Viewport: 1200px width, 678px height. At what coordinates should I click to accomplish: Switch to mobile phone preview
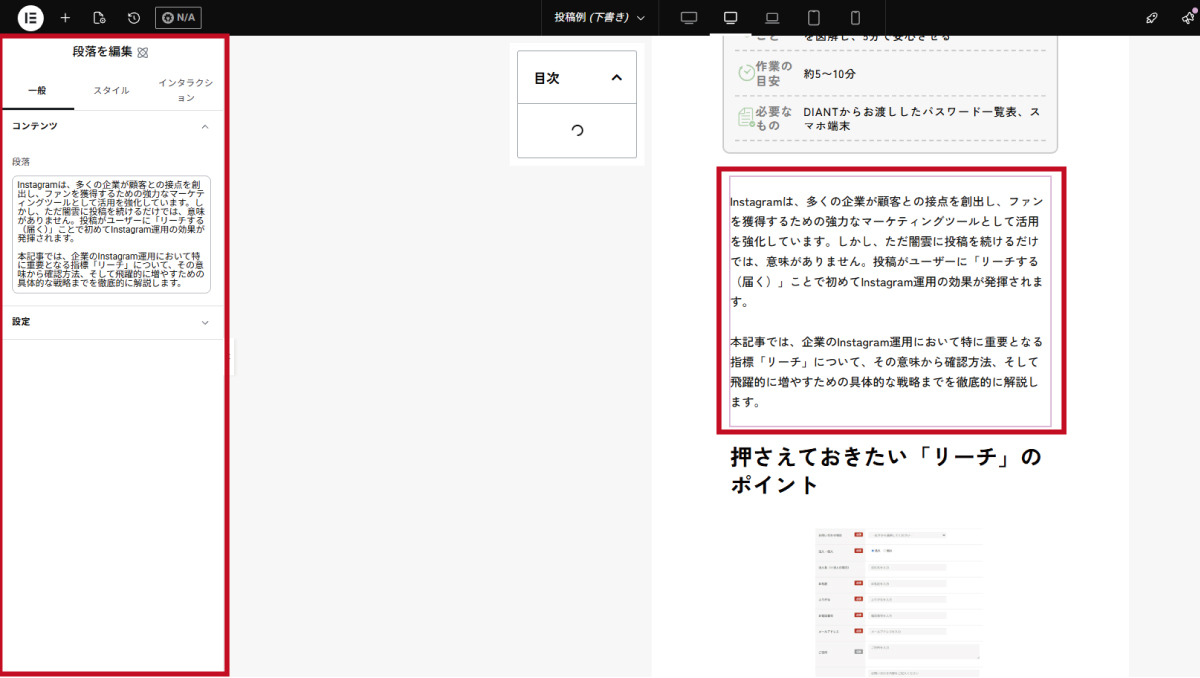pos(855,18)
